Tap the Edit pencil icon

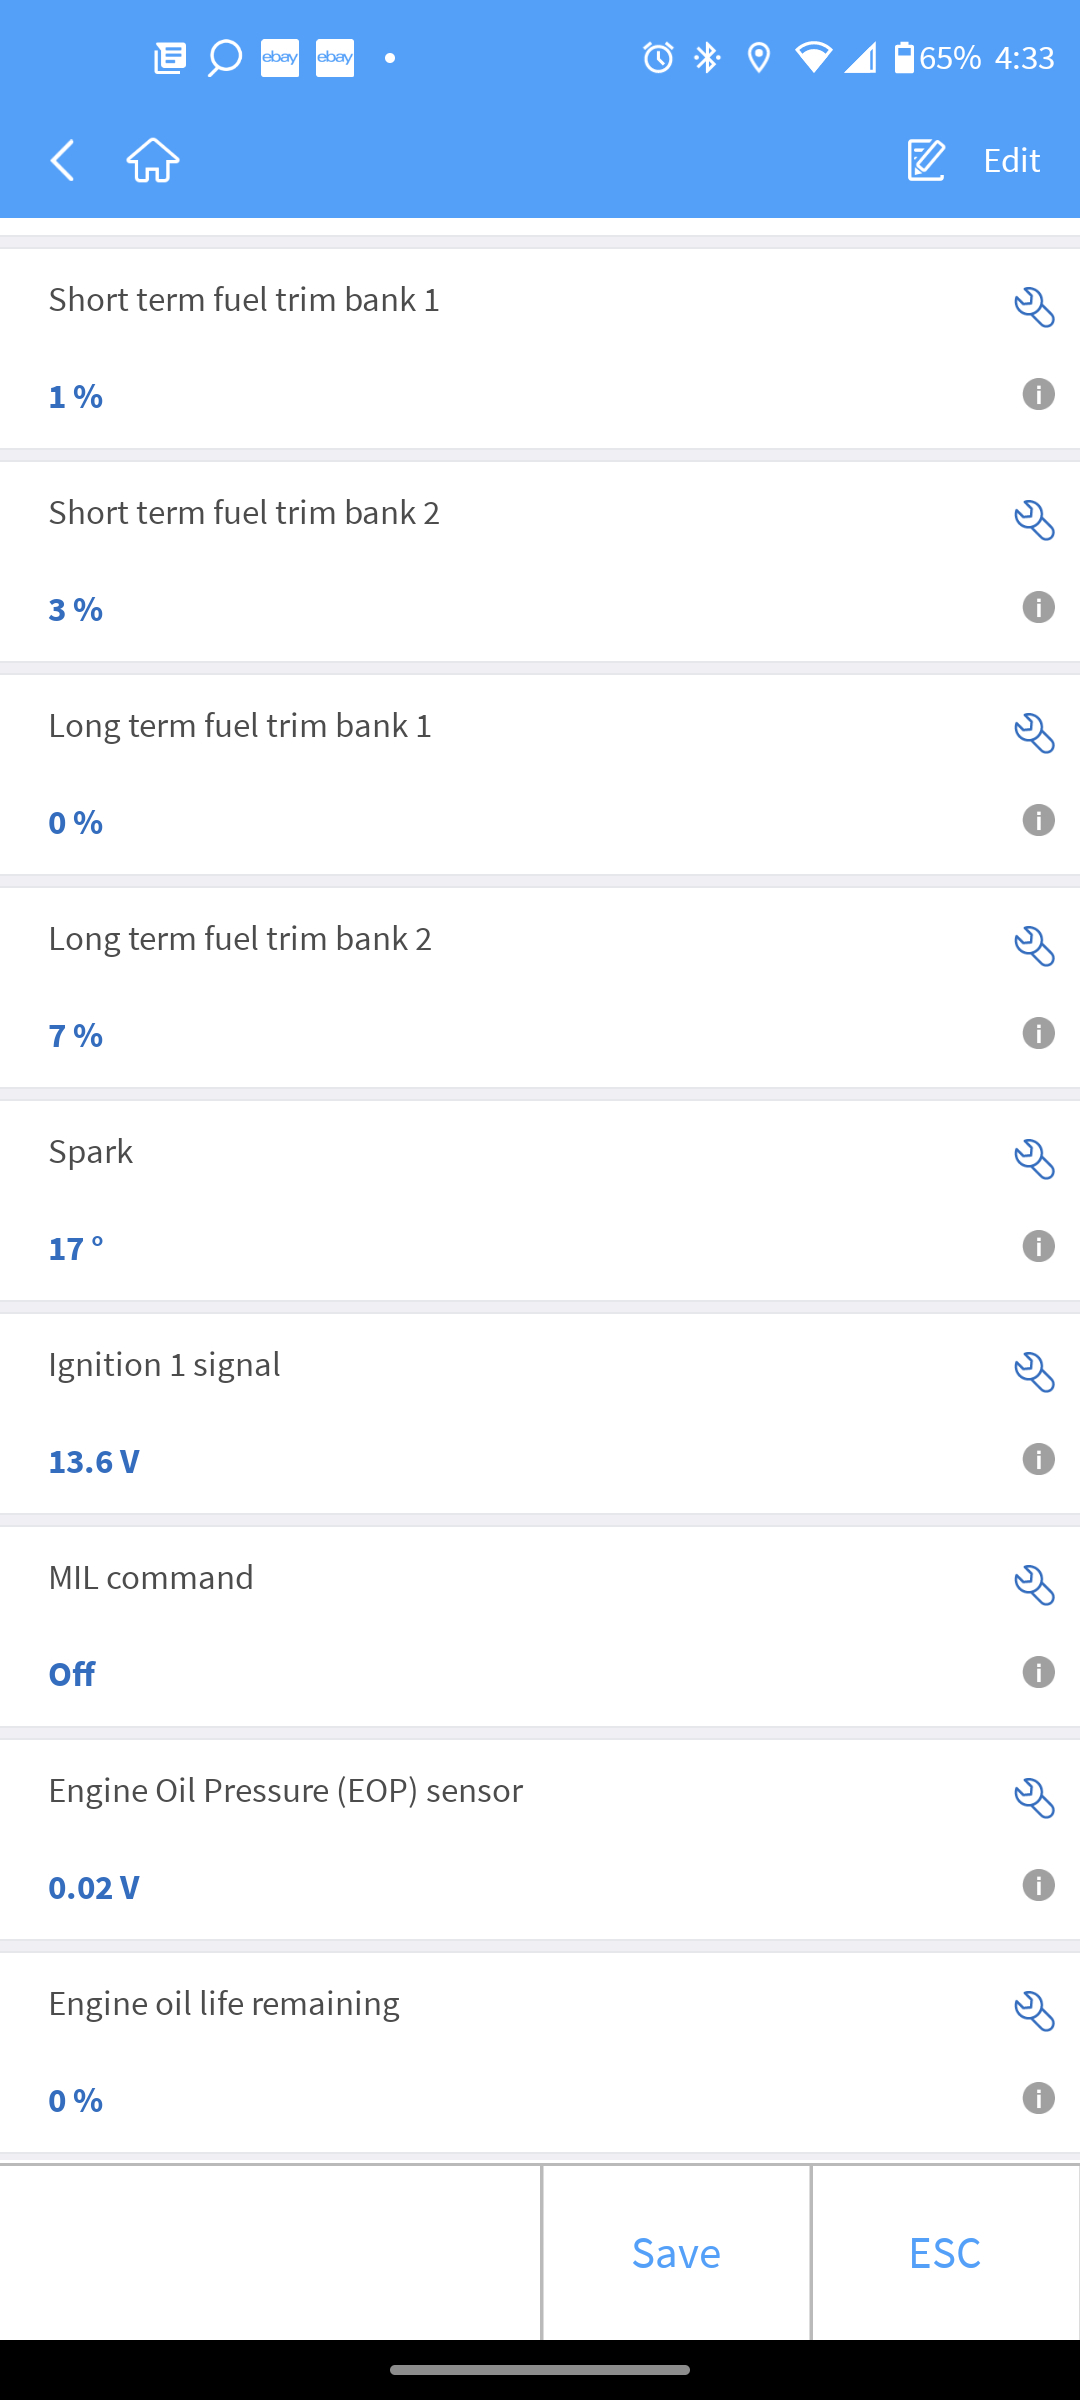pyautogui.click(x=926, y=160)
